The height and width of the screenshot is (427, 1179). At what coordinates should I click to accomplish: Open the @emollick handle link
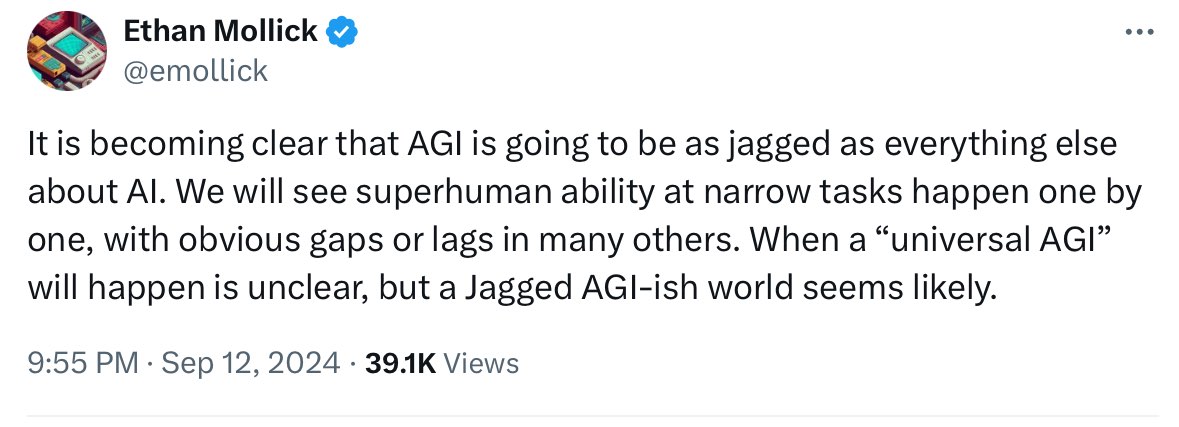click(x=195, y=70)
